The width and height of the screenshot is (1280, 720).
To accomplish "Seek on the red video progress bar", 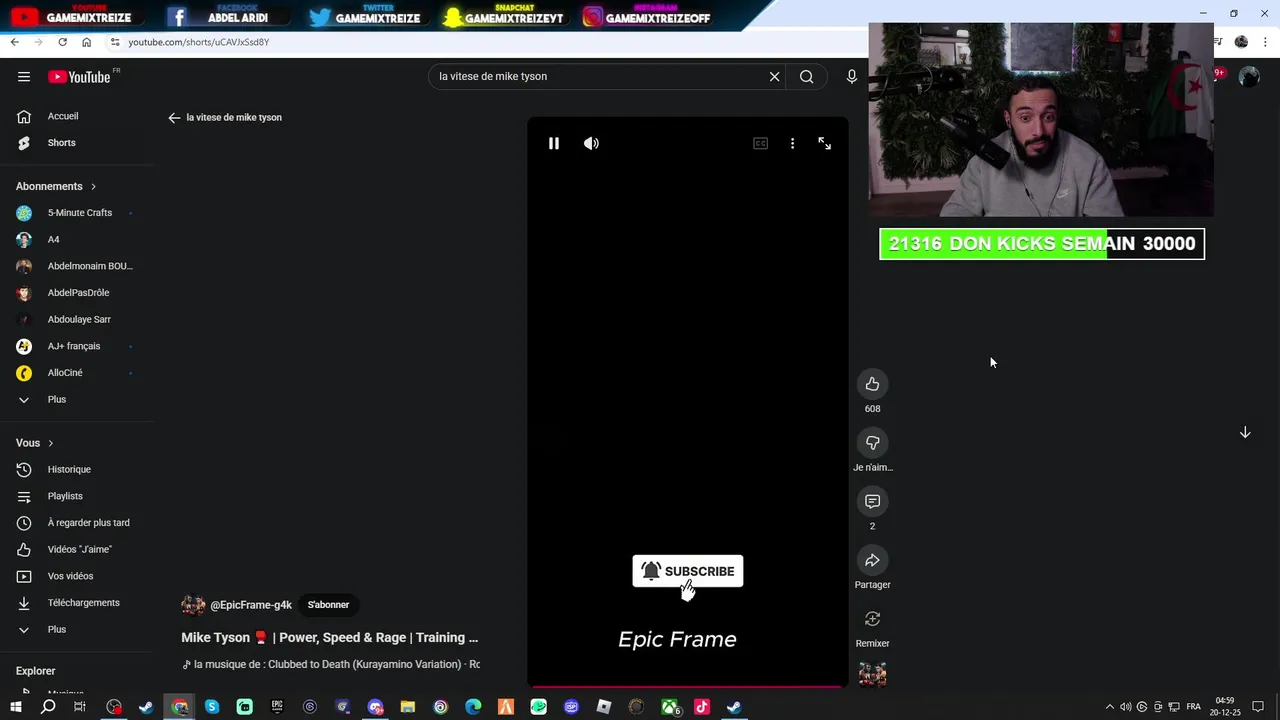I will pyautogui.click(x=688, y=686).
